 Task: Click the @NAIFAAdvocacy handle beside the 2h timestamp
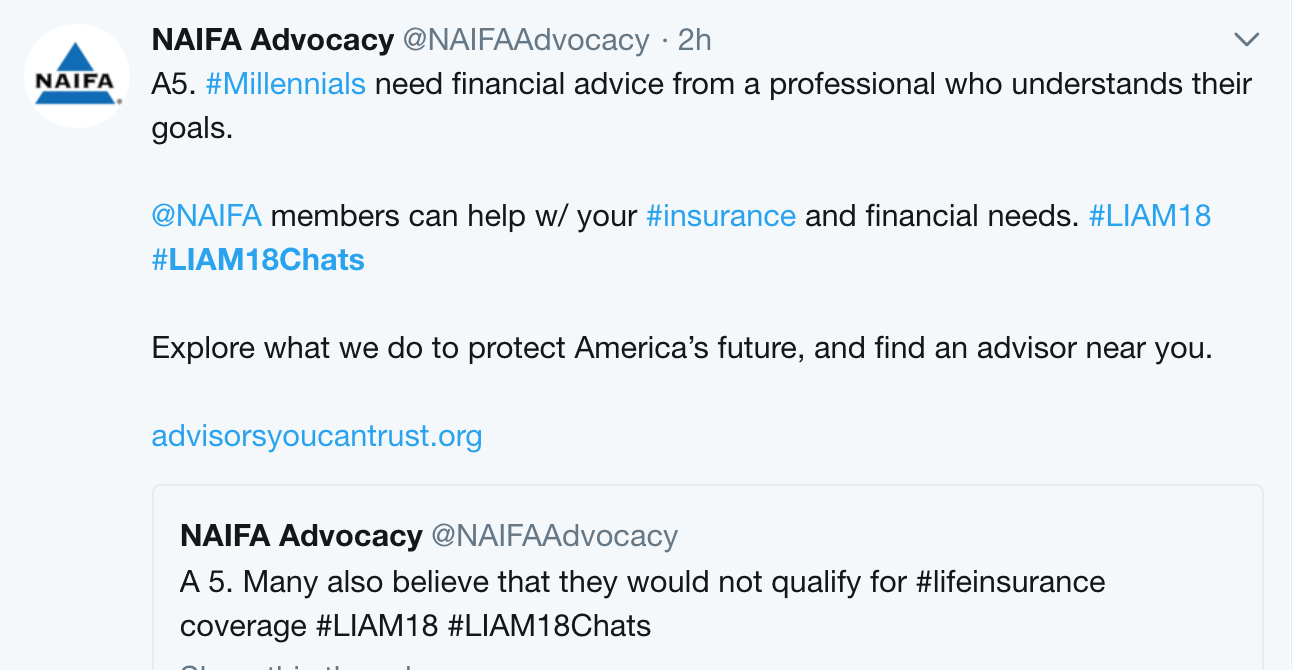click(526, 40)
